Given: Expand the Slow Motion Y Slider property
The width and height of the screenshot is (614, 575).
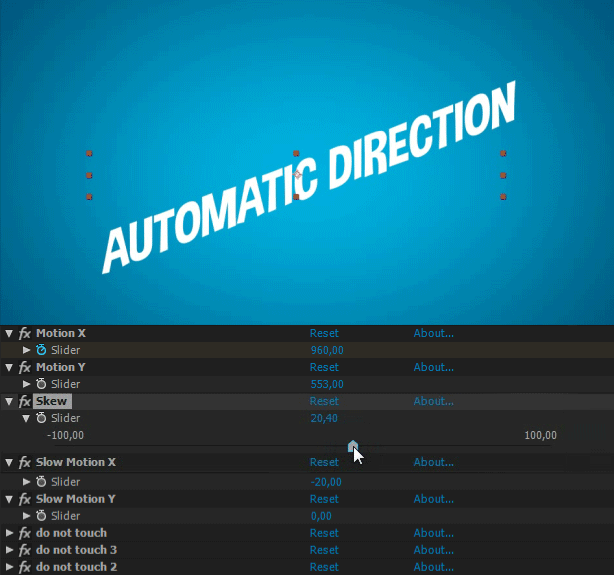Looking at the screenshot, I should pyautogui.click(x=27, y=516).
